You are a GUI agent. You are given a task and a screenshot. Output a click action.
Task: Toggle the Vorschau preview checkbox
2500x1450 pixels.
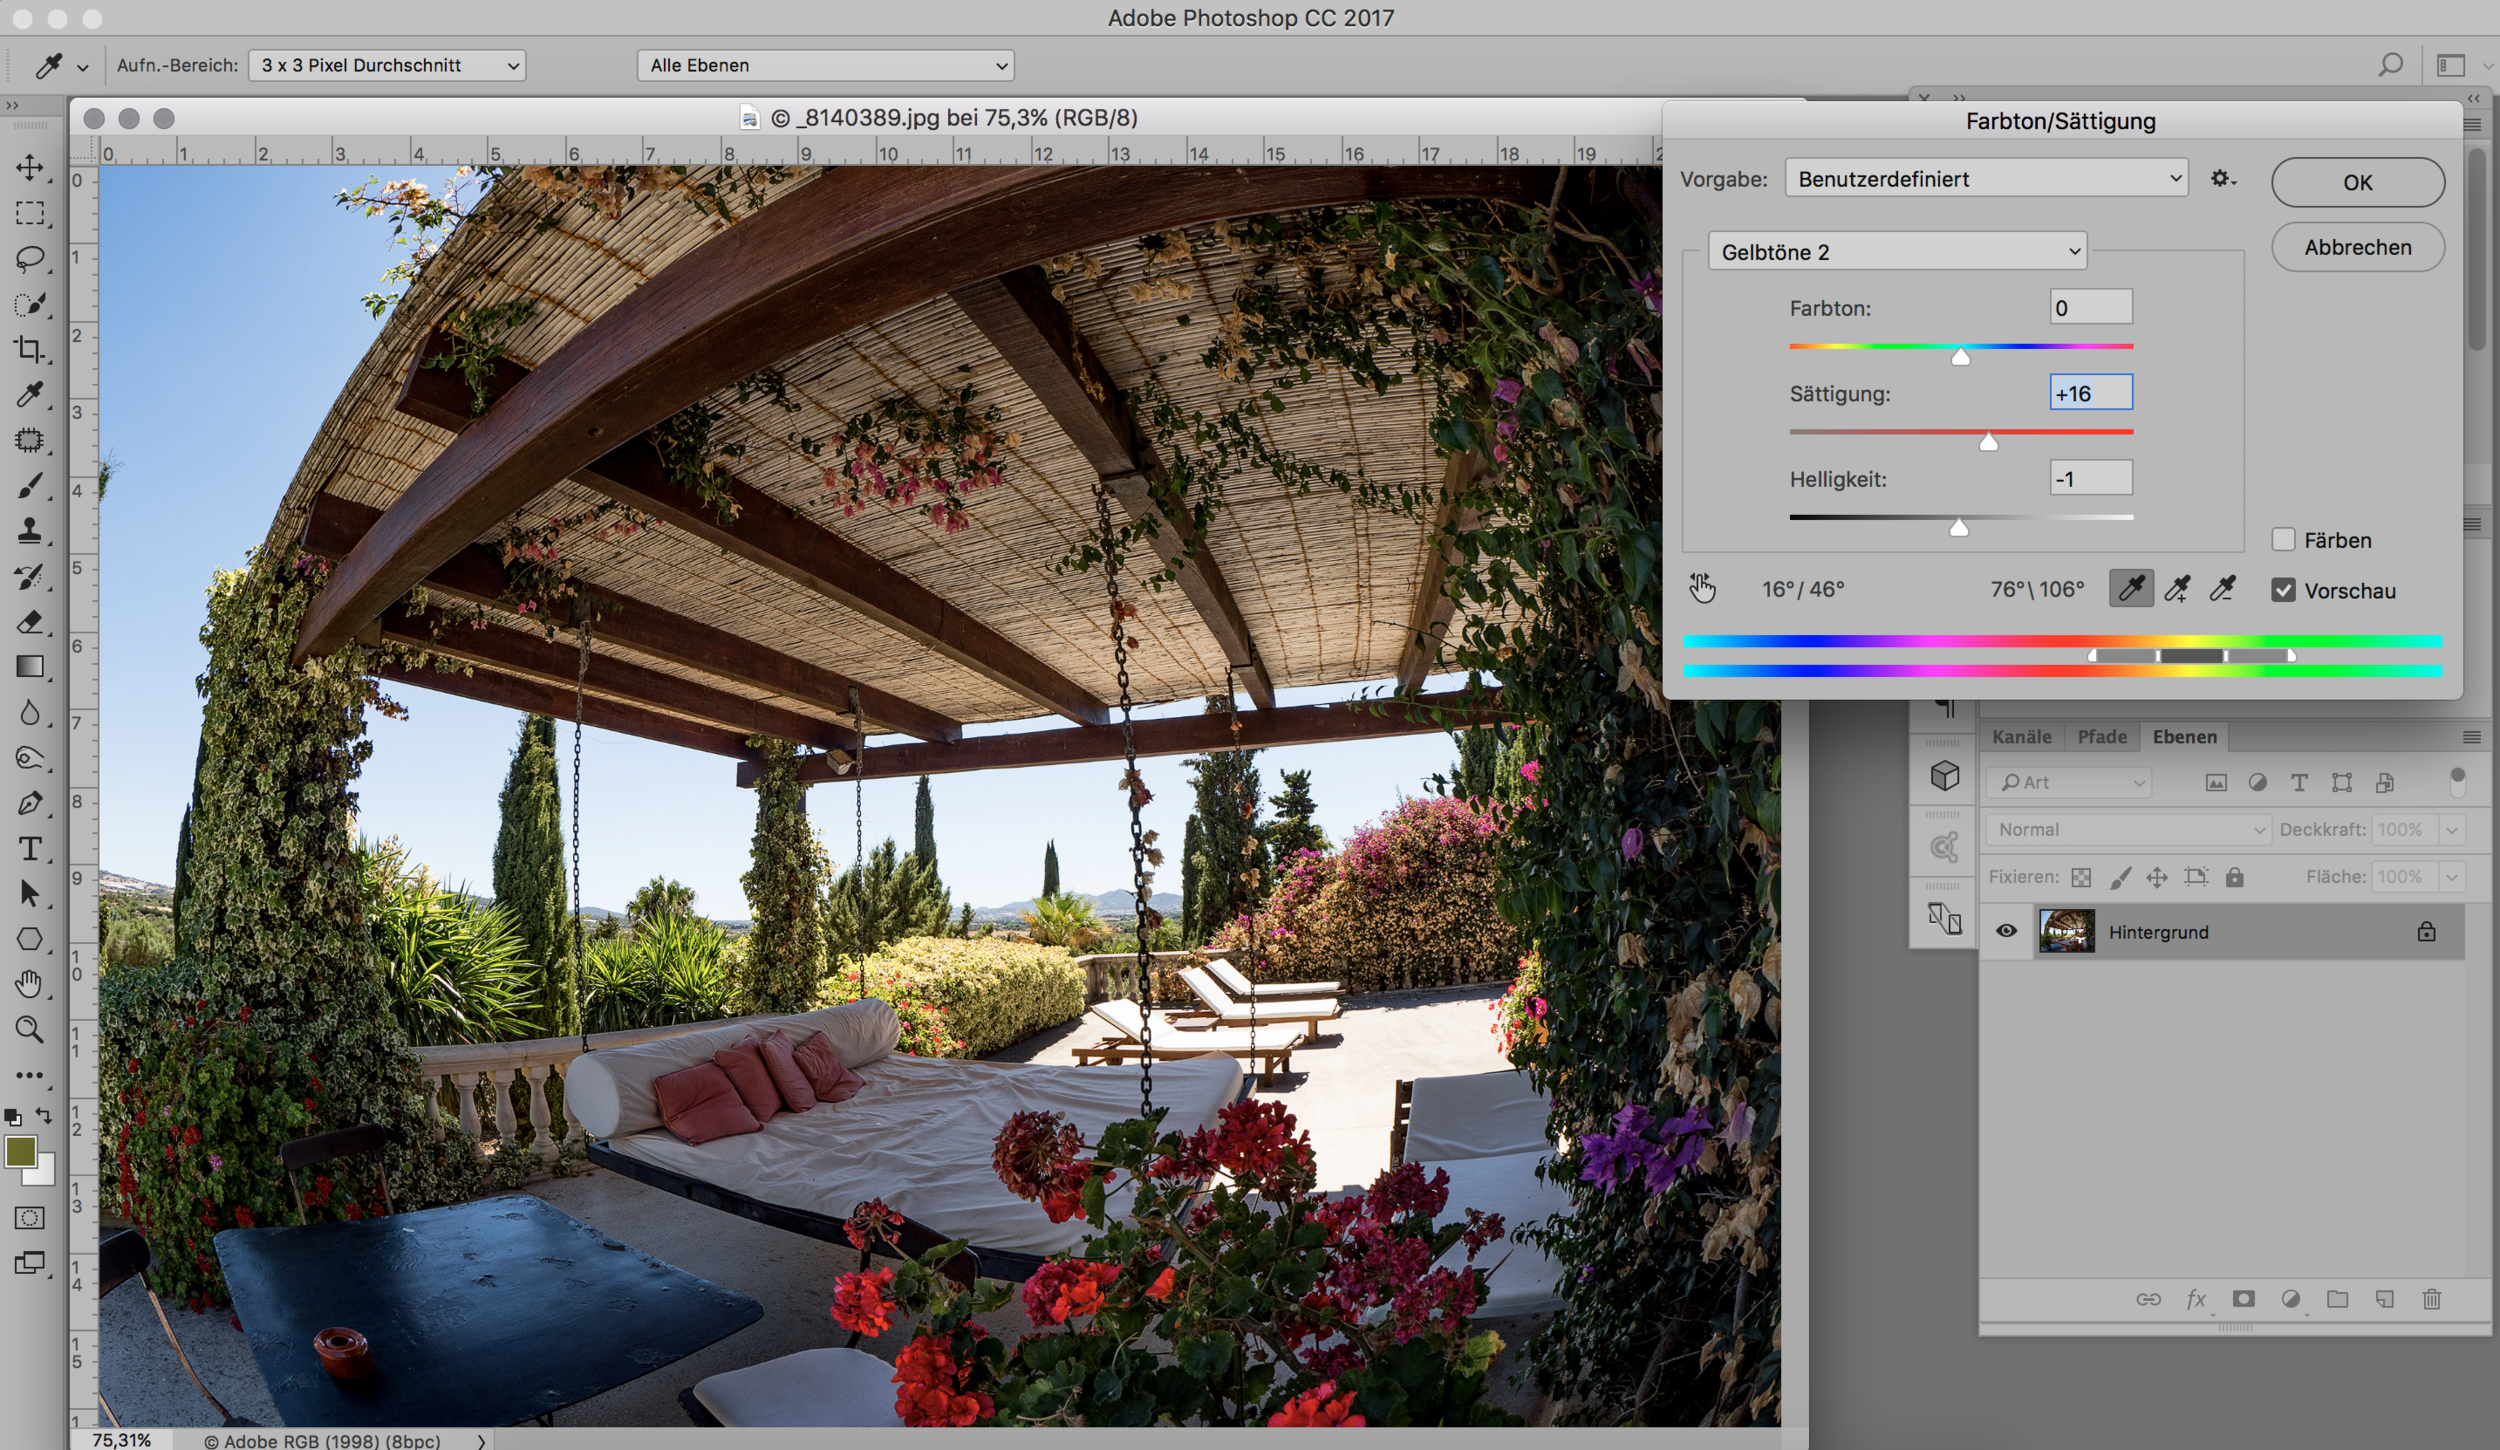click(x=2283, y=590)
